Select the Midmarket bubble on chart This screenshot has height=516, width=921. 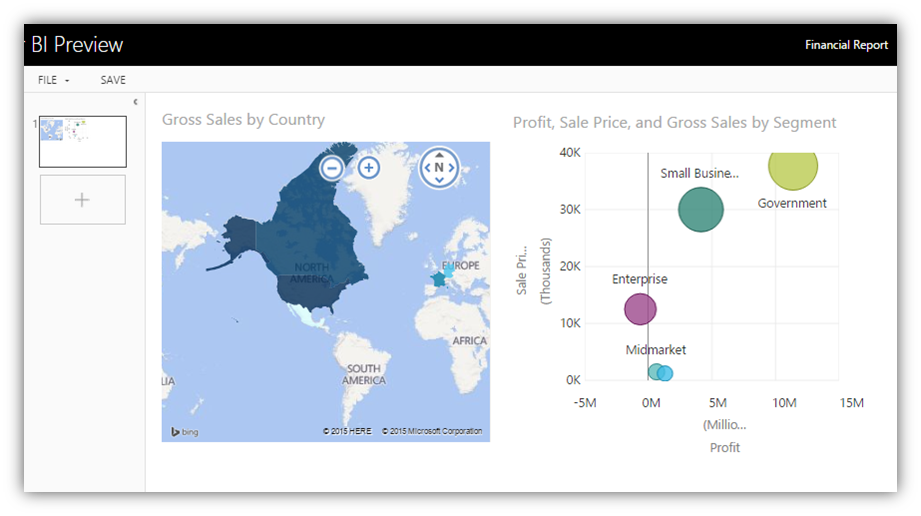click(x=656, y=372)
